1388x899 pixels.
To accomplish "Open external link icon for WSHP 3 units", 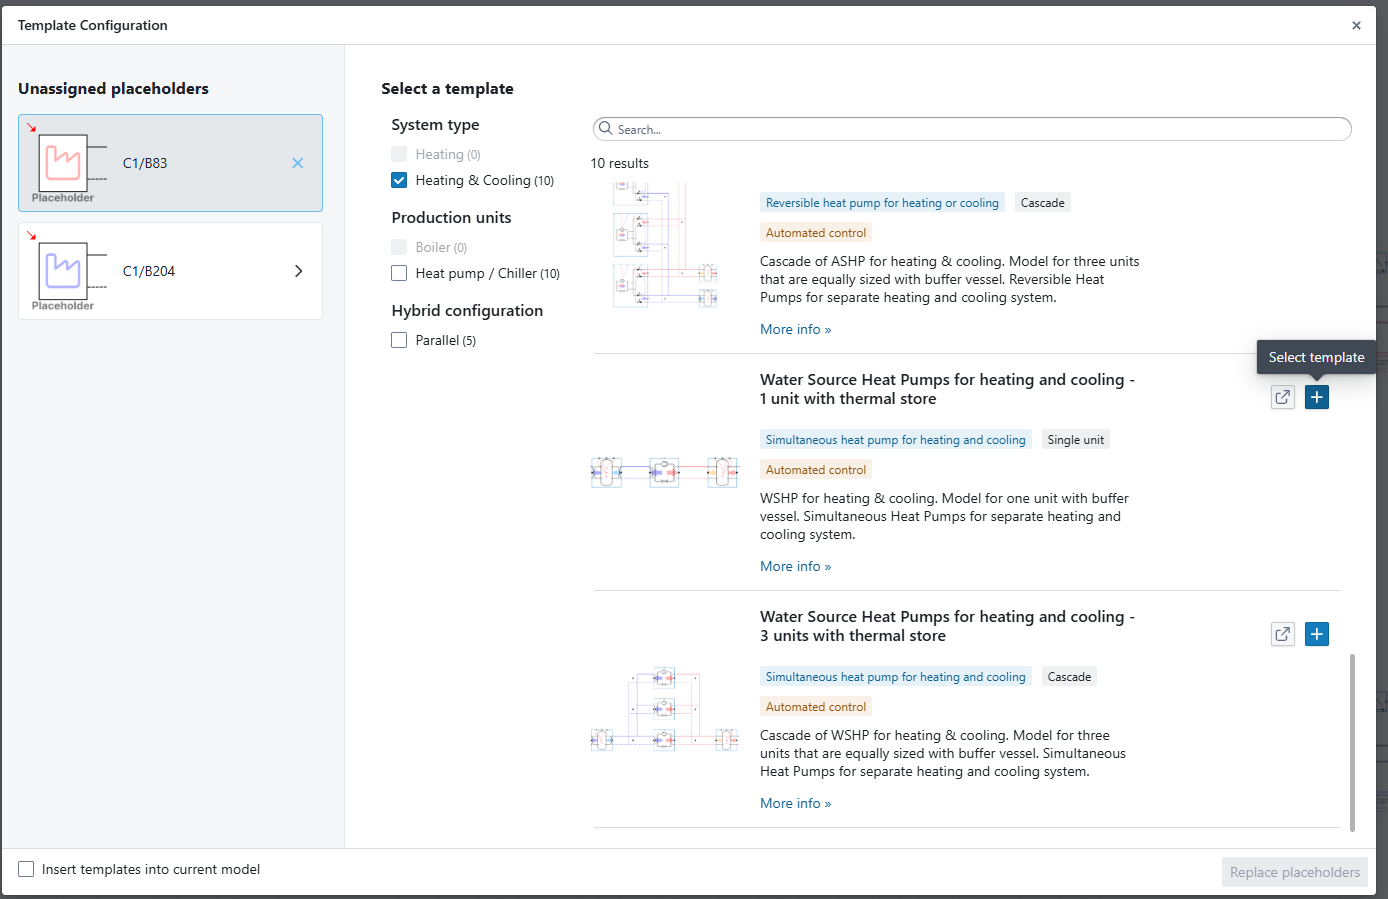I will point(1282,634).
